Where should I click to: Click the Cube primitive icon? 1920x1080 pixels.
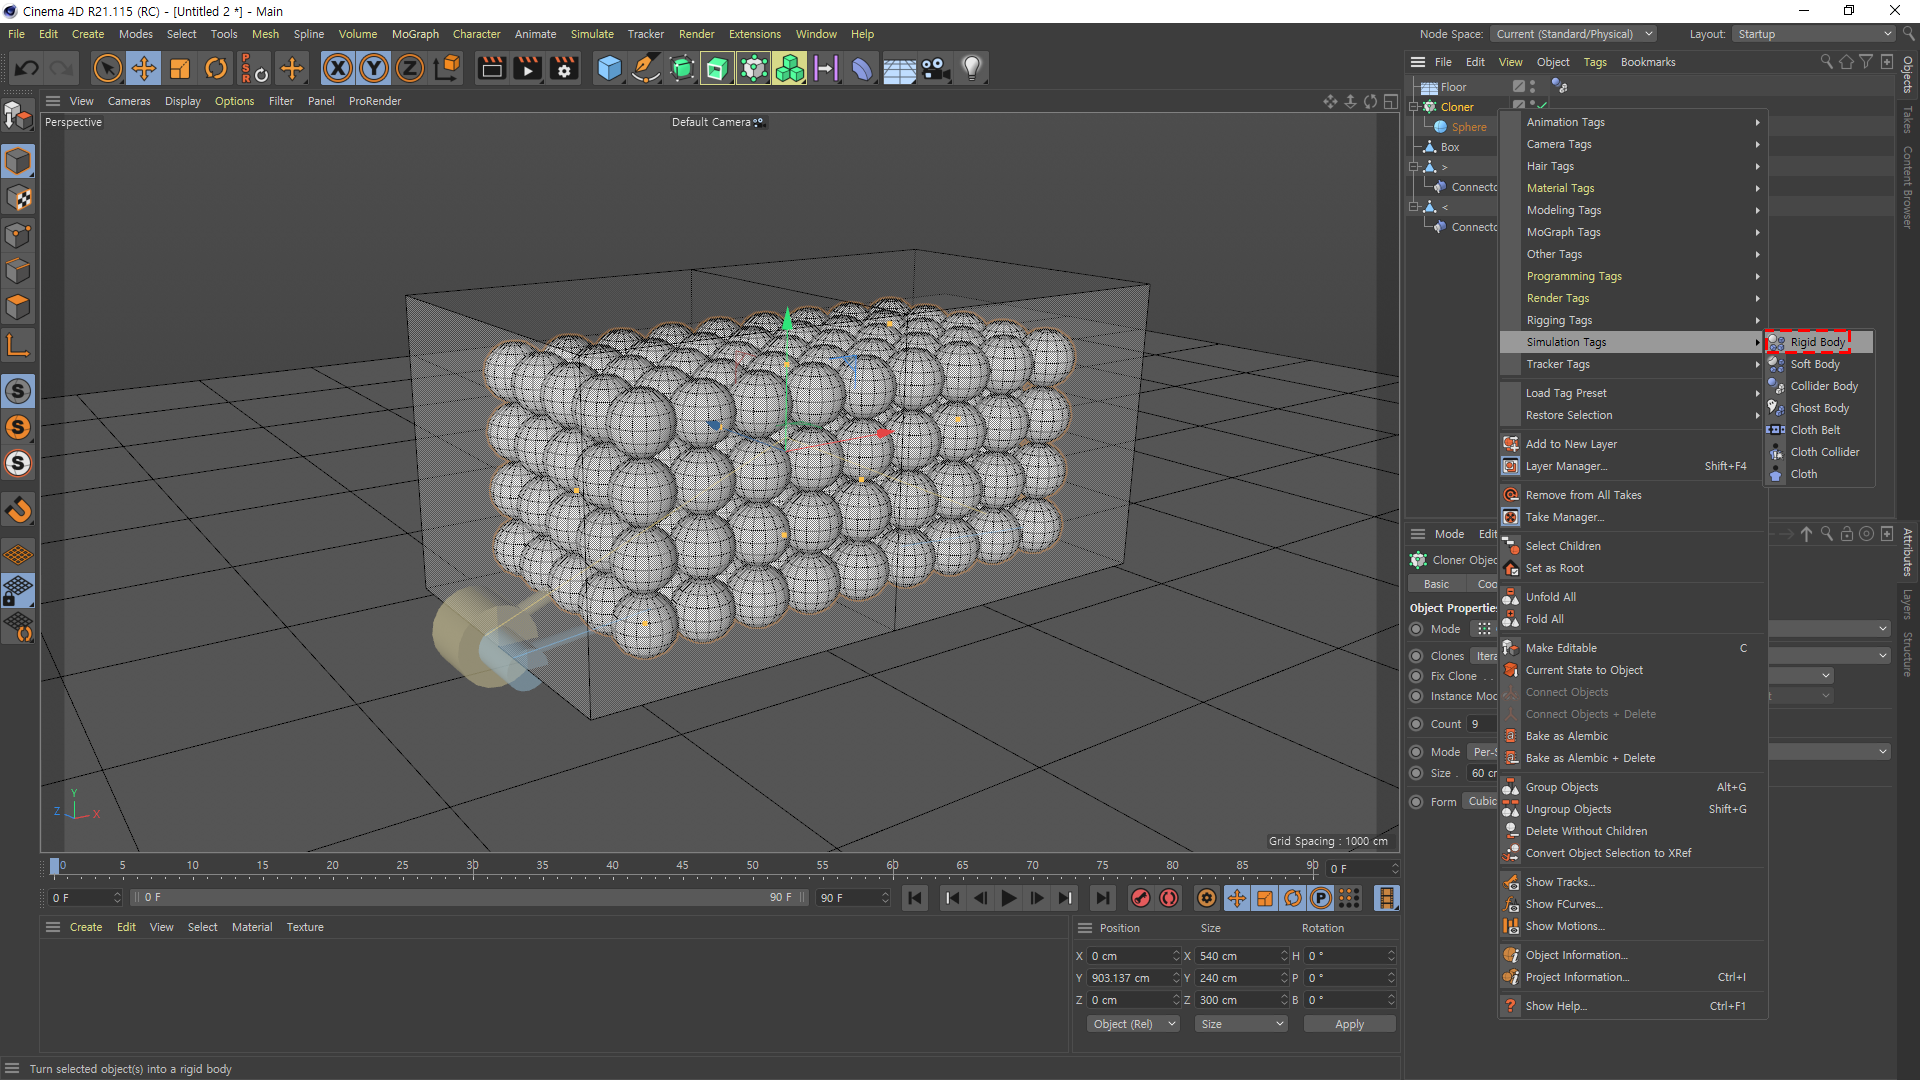(x=609, y=68)
